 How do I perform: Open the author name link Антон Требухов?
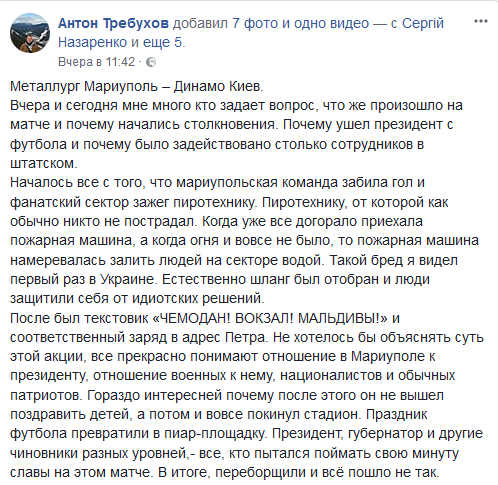click(x=114, y=23)
